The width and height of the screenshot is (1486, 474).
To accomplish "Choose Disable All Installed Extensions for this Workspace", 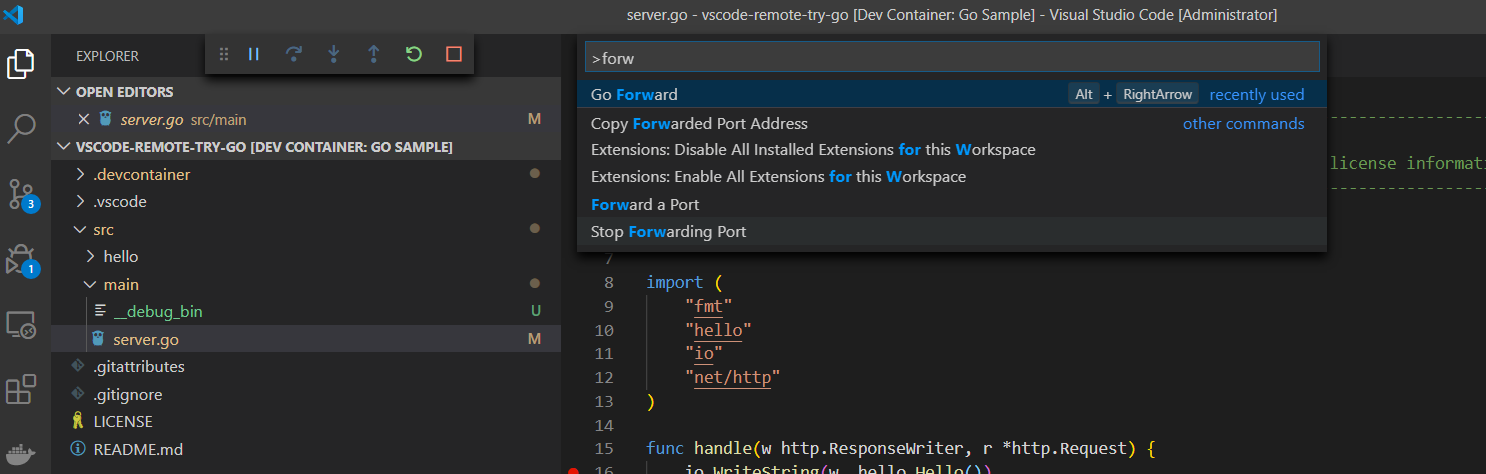I will coord(951,150).
